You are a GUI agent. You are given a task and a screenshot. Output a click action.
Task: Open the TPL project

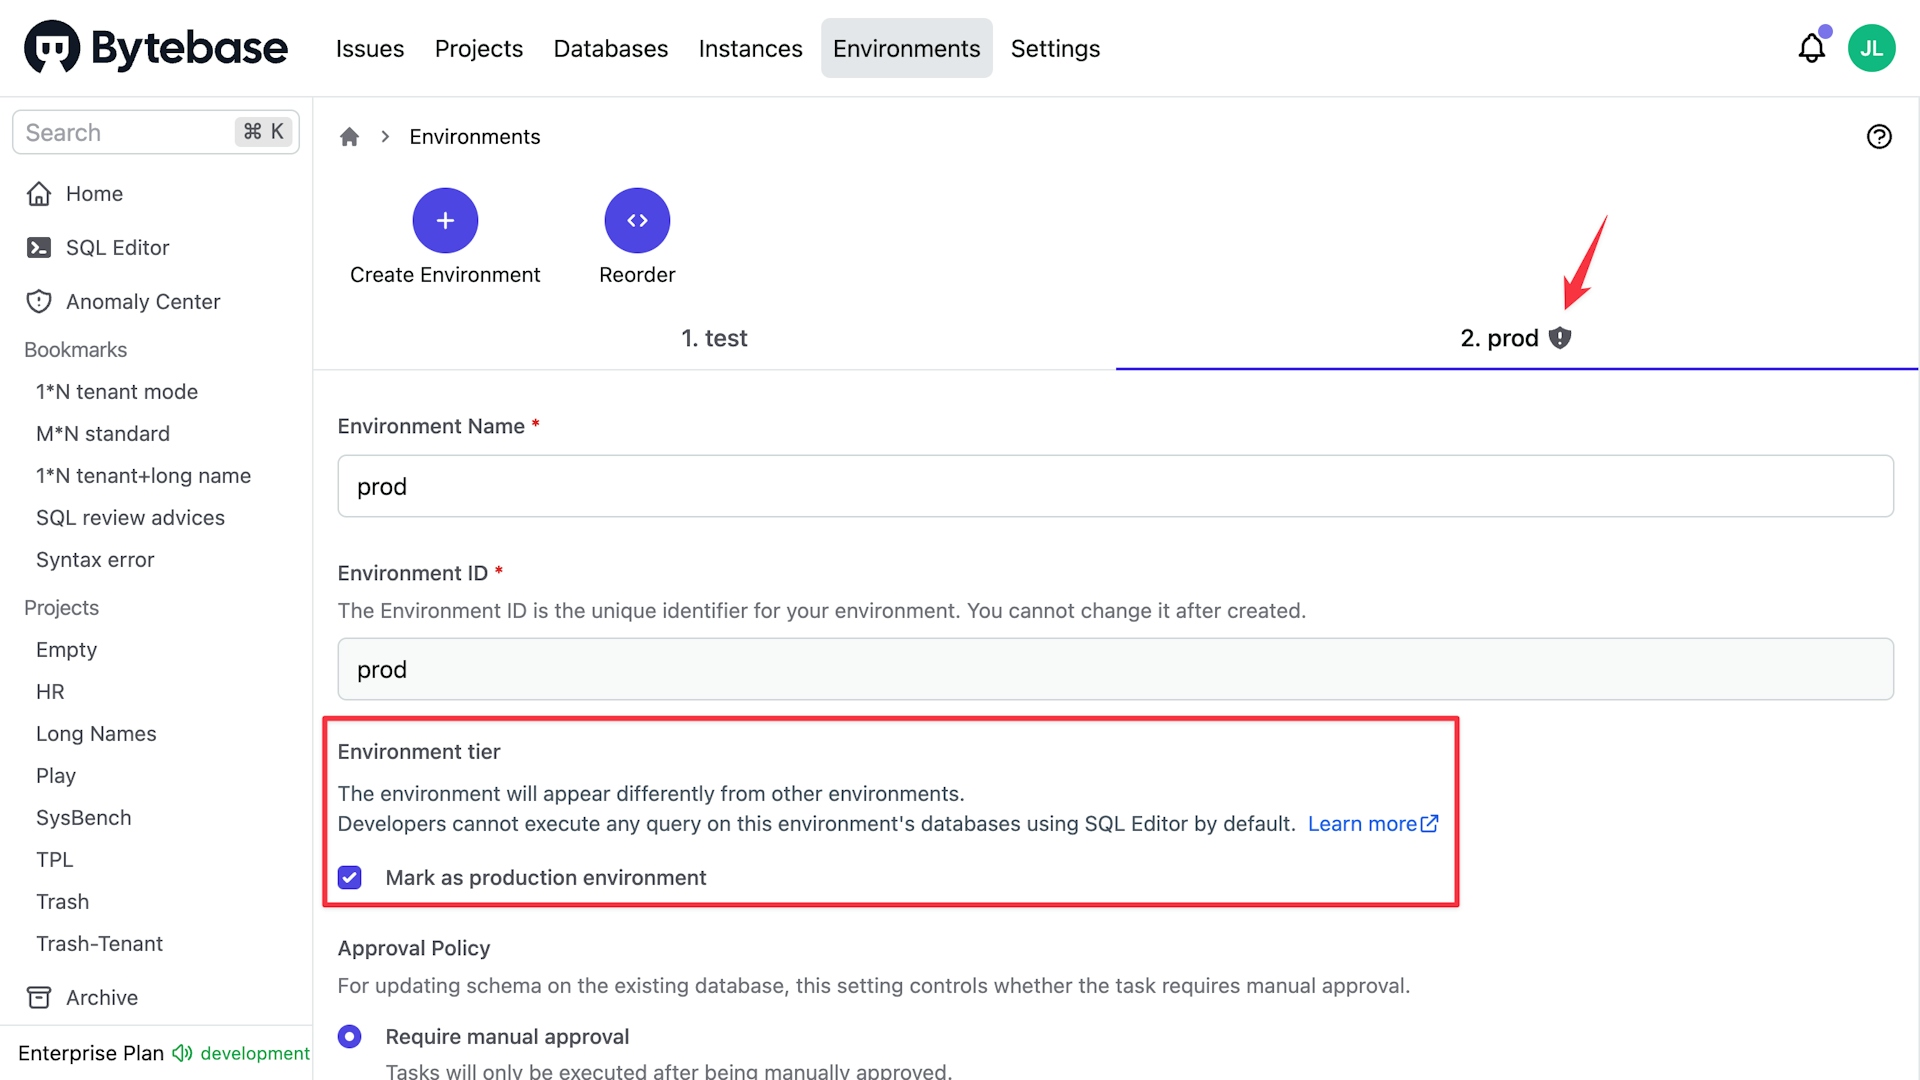pos(54,860)
